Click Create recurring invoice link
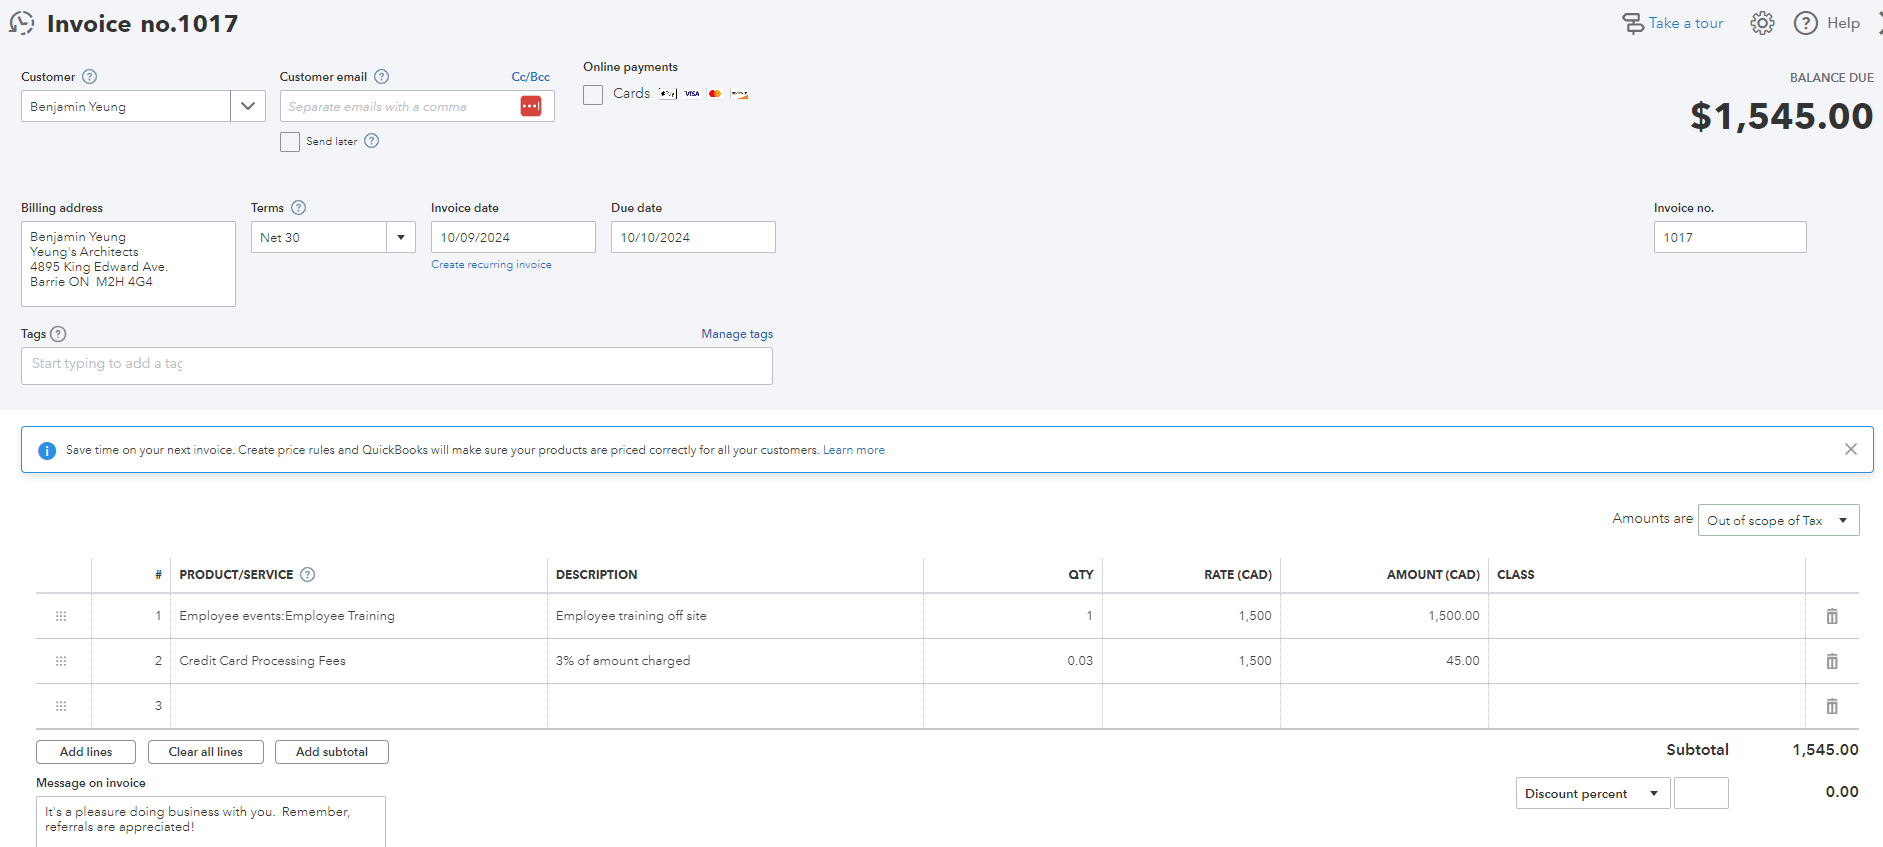 tap(491, 265)
